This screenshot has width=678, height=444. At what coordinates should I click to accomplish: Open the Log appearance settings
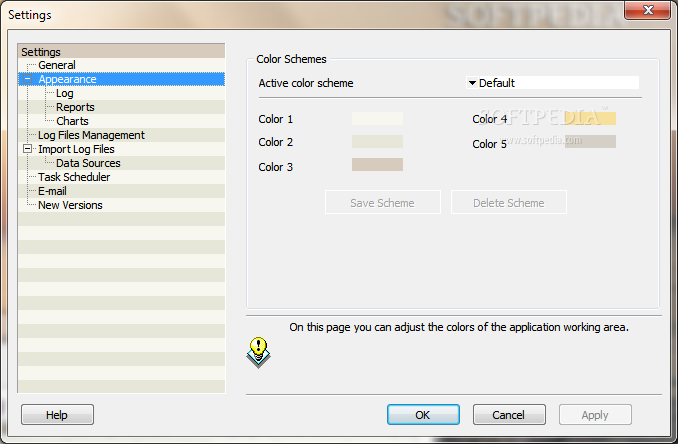64,93
